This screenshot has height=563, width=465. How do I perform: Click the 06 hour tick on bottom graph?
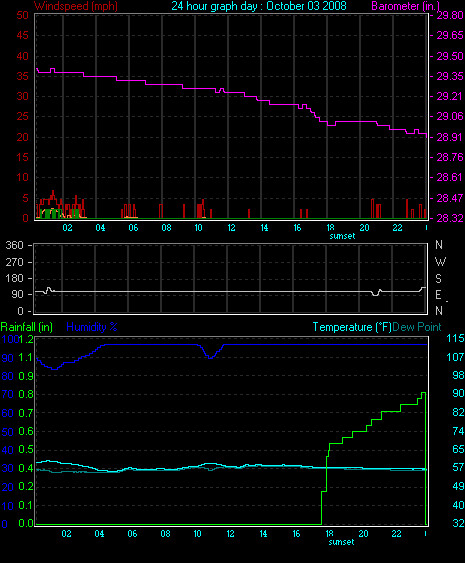(x=132, y=534)
